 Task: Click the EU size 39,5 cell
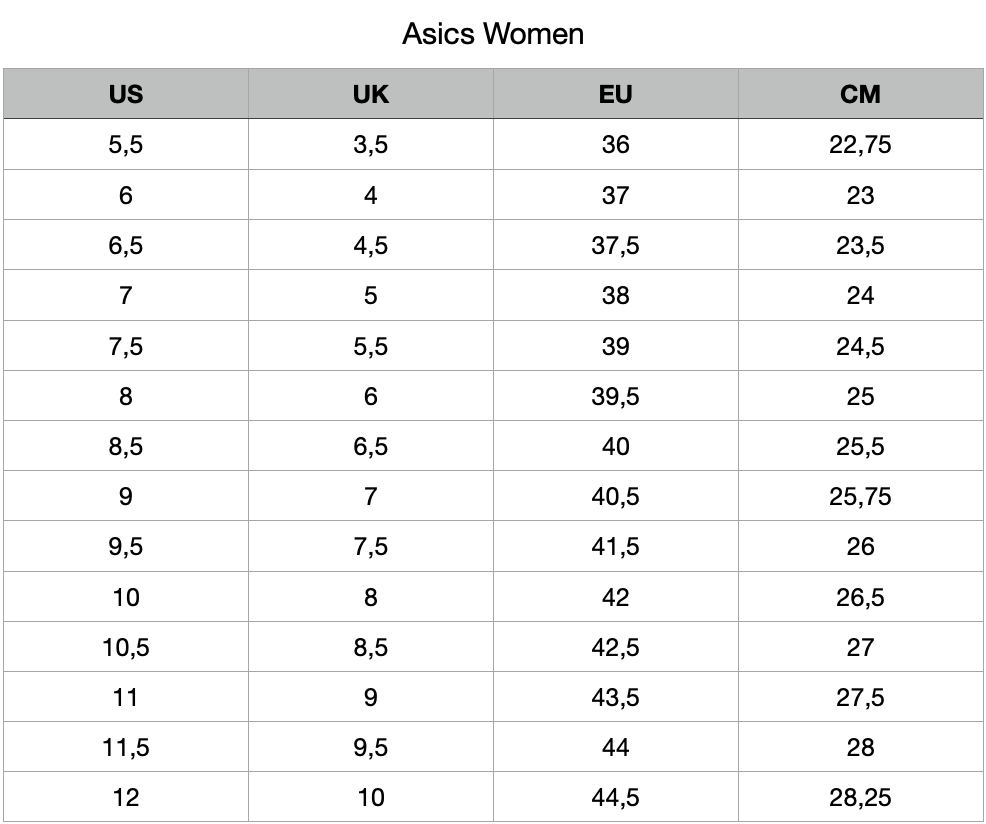coord(615,396)
